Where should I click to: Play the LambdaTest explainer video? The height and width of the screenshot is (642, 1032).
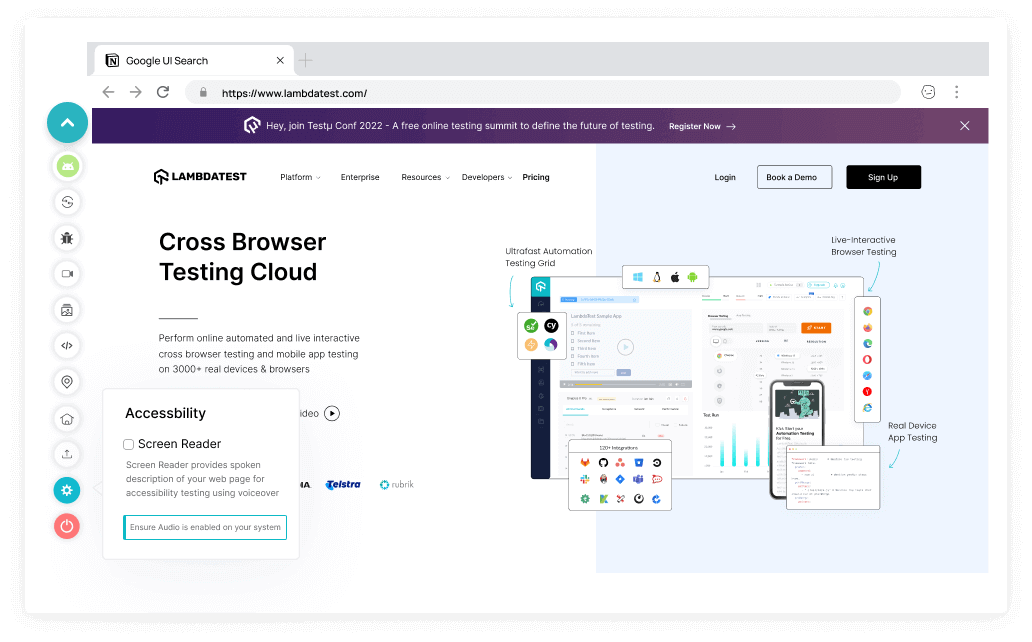(x=330, y=413)
